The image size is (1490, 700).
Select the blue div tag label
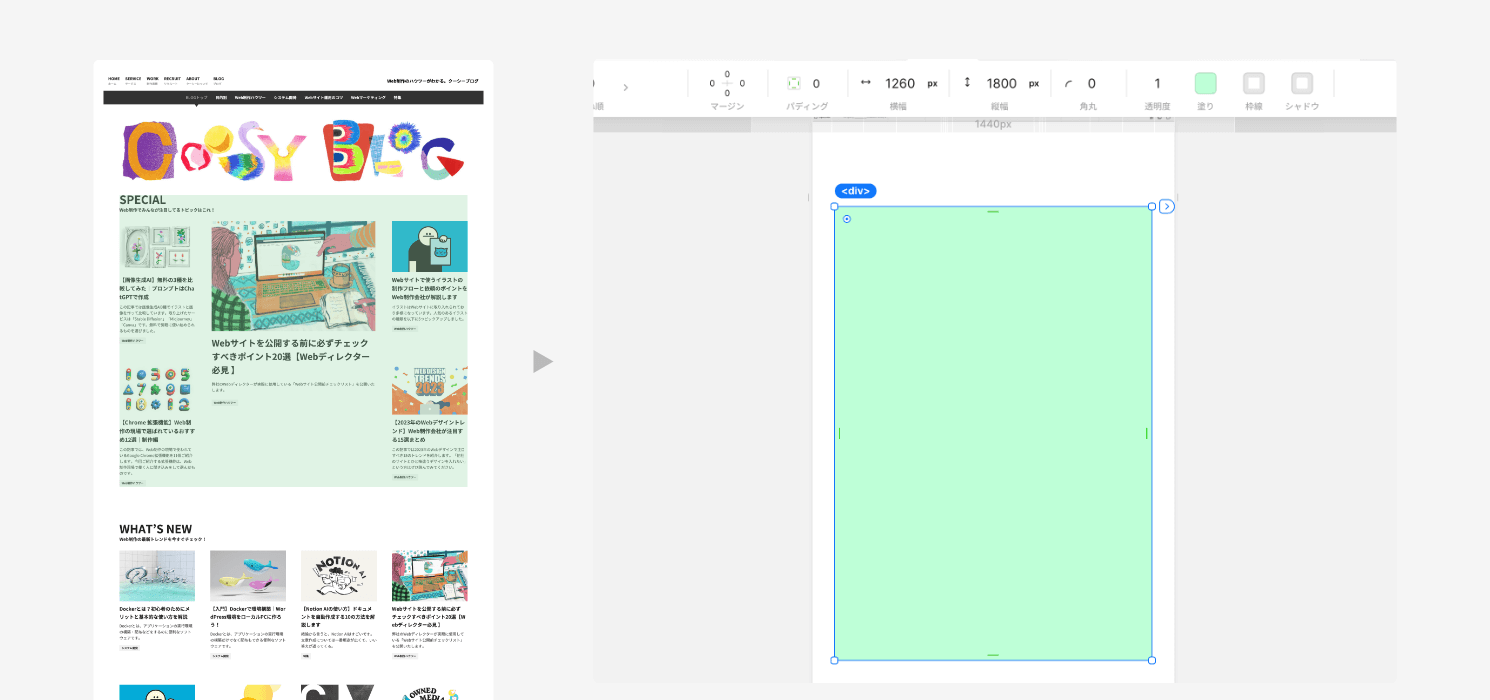[x=855, y=191]
